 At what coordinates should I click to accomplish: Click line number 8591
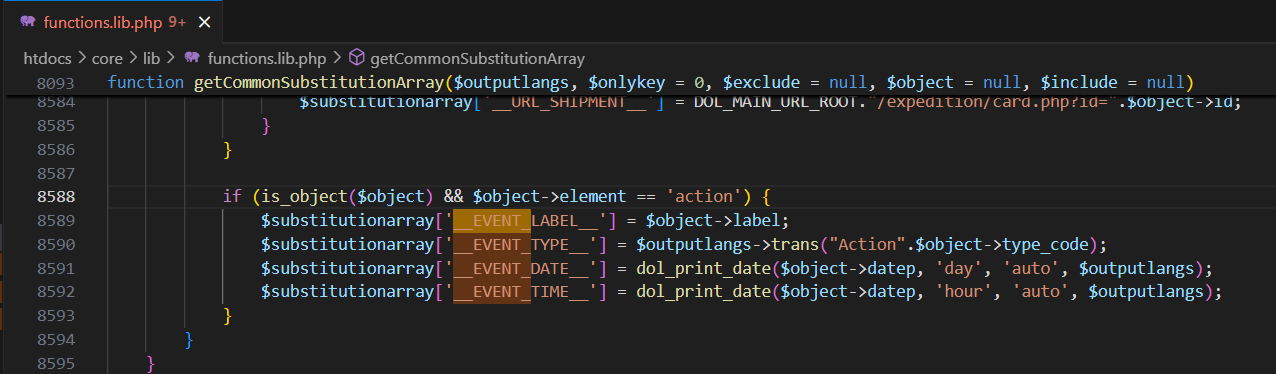pos(57,268)
